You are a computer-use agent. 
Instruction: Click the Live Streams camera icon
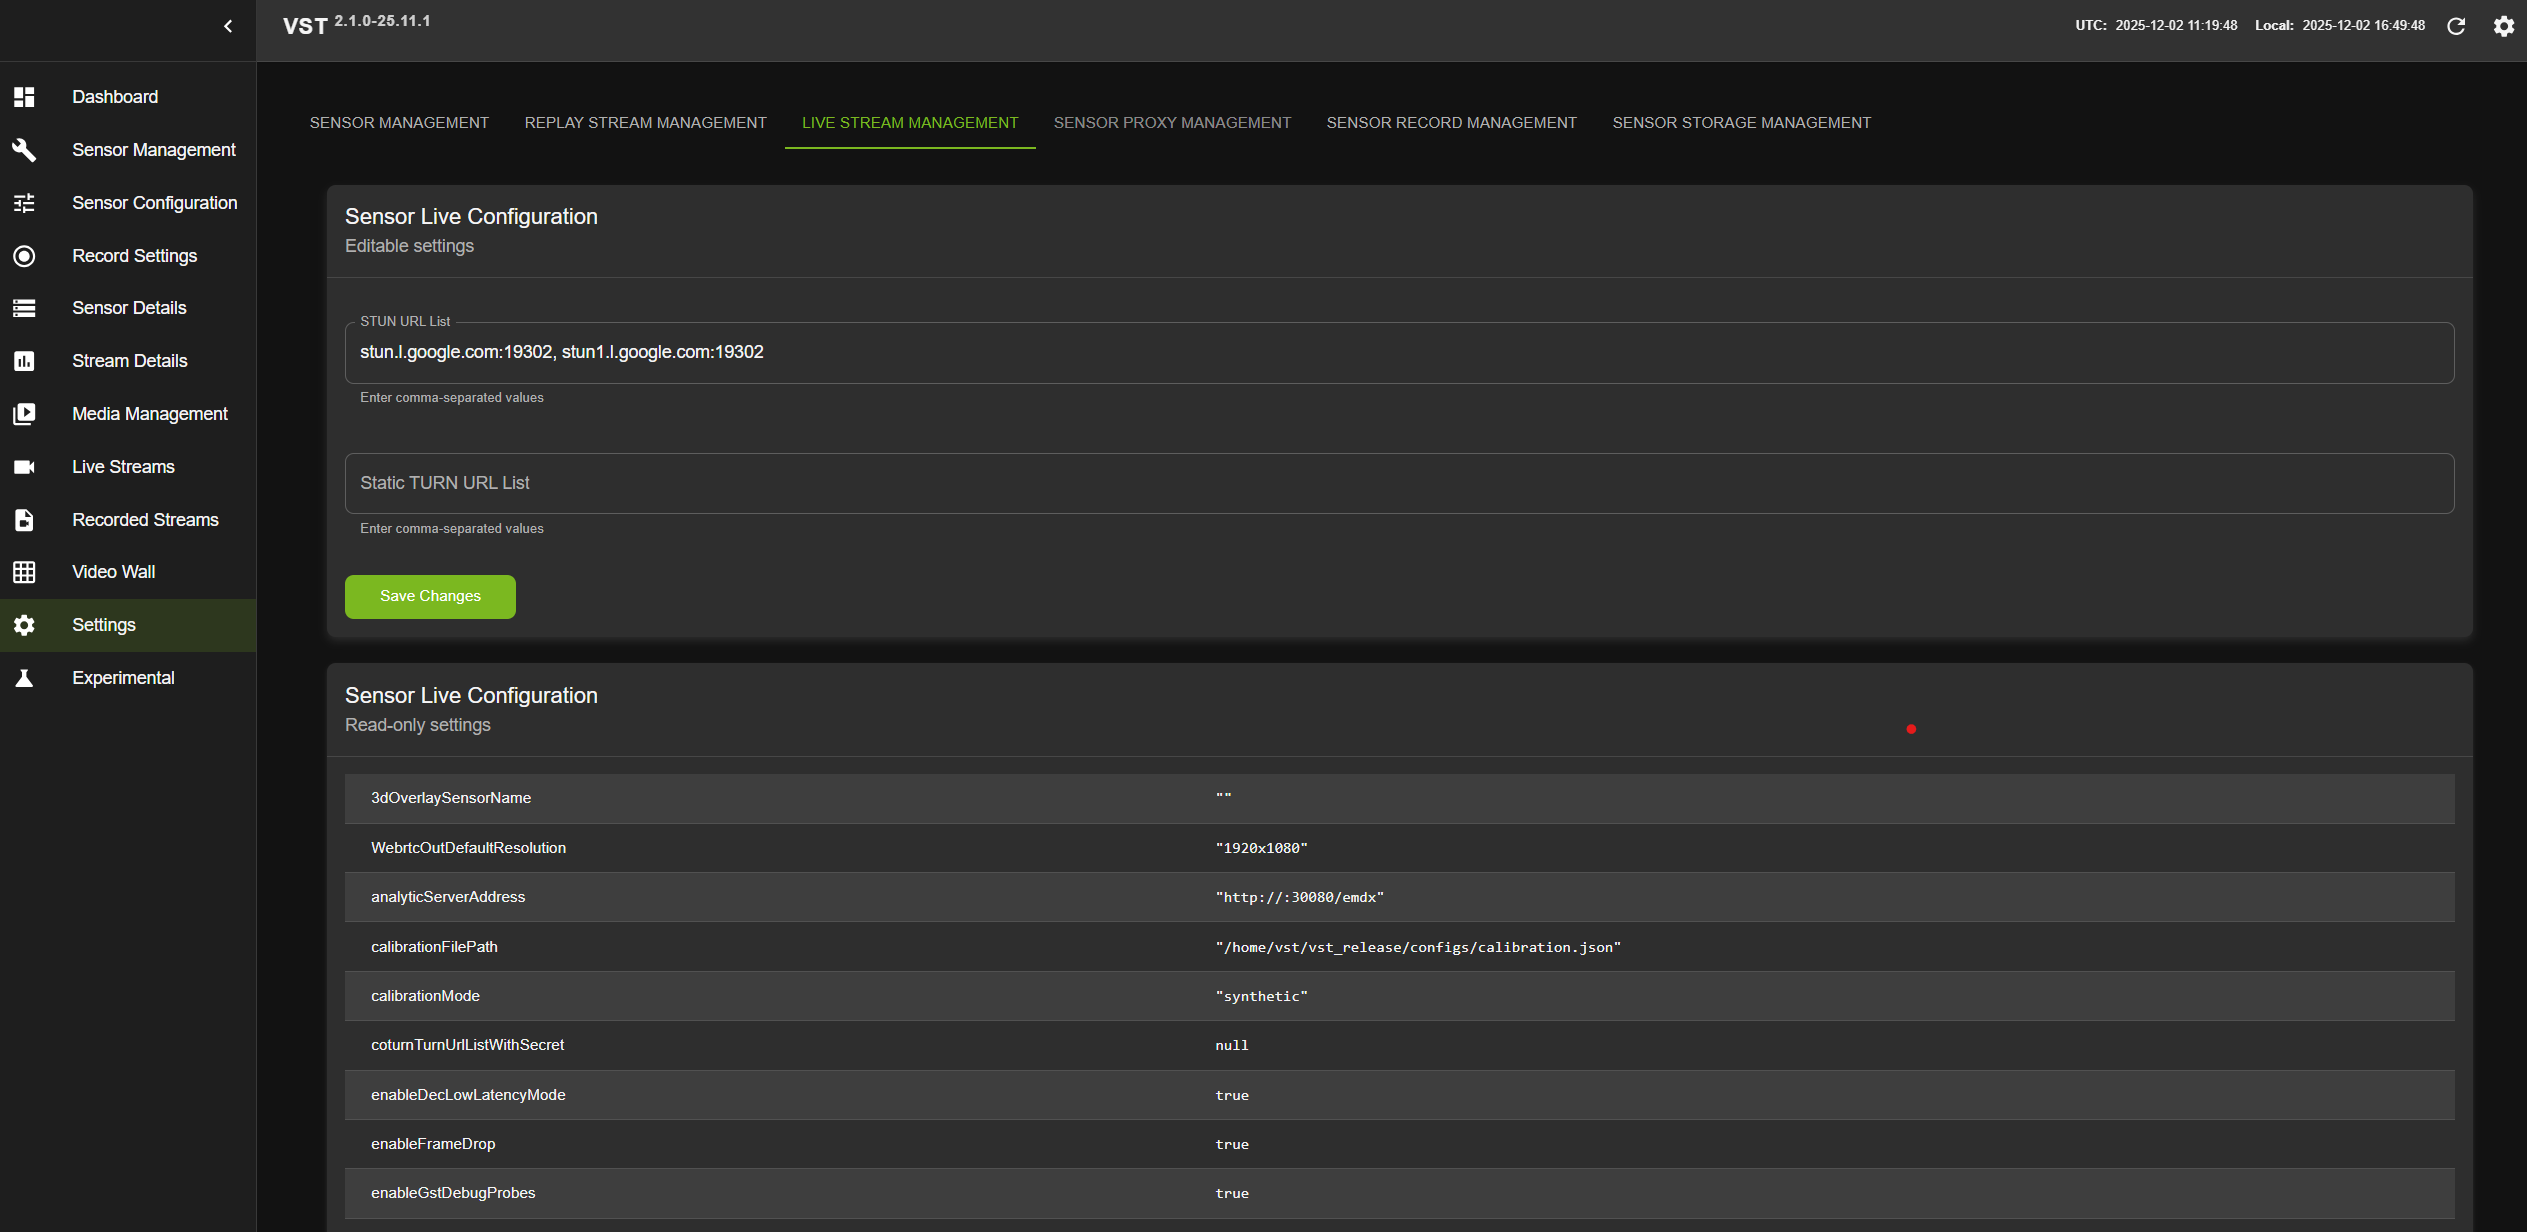[x=24, y=467]
